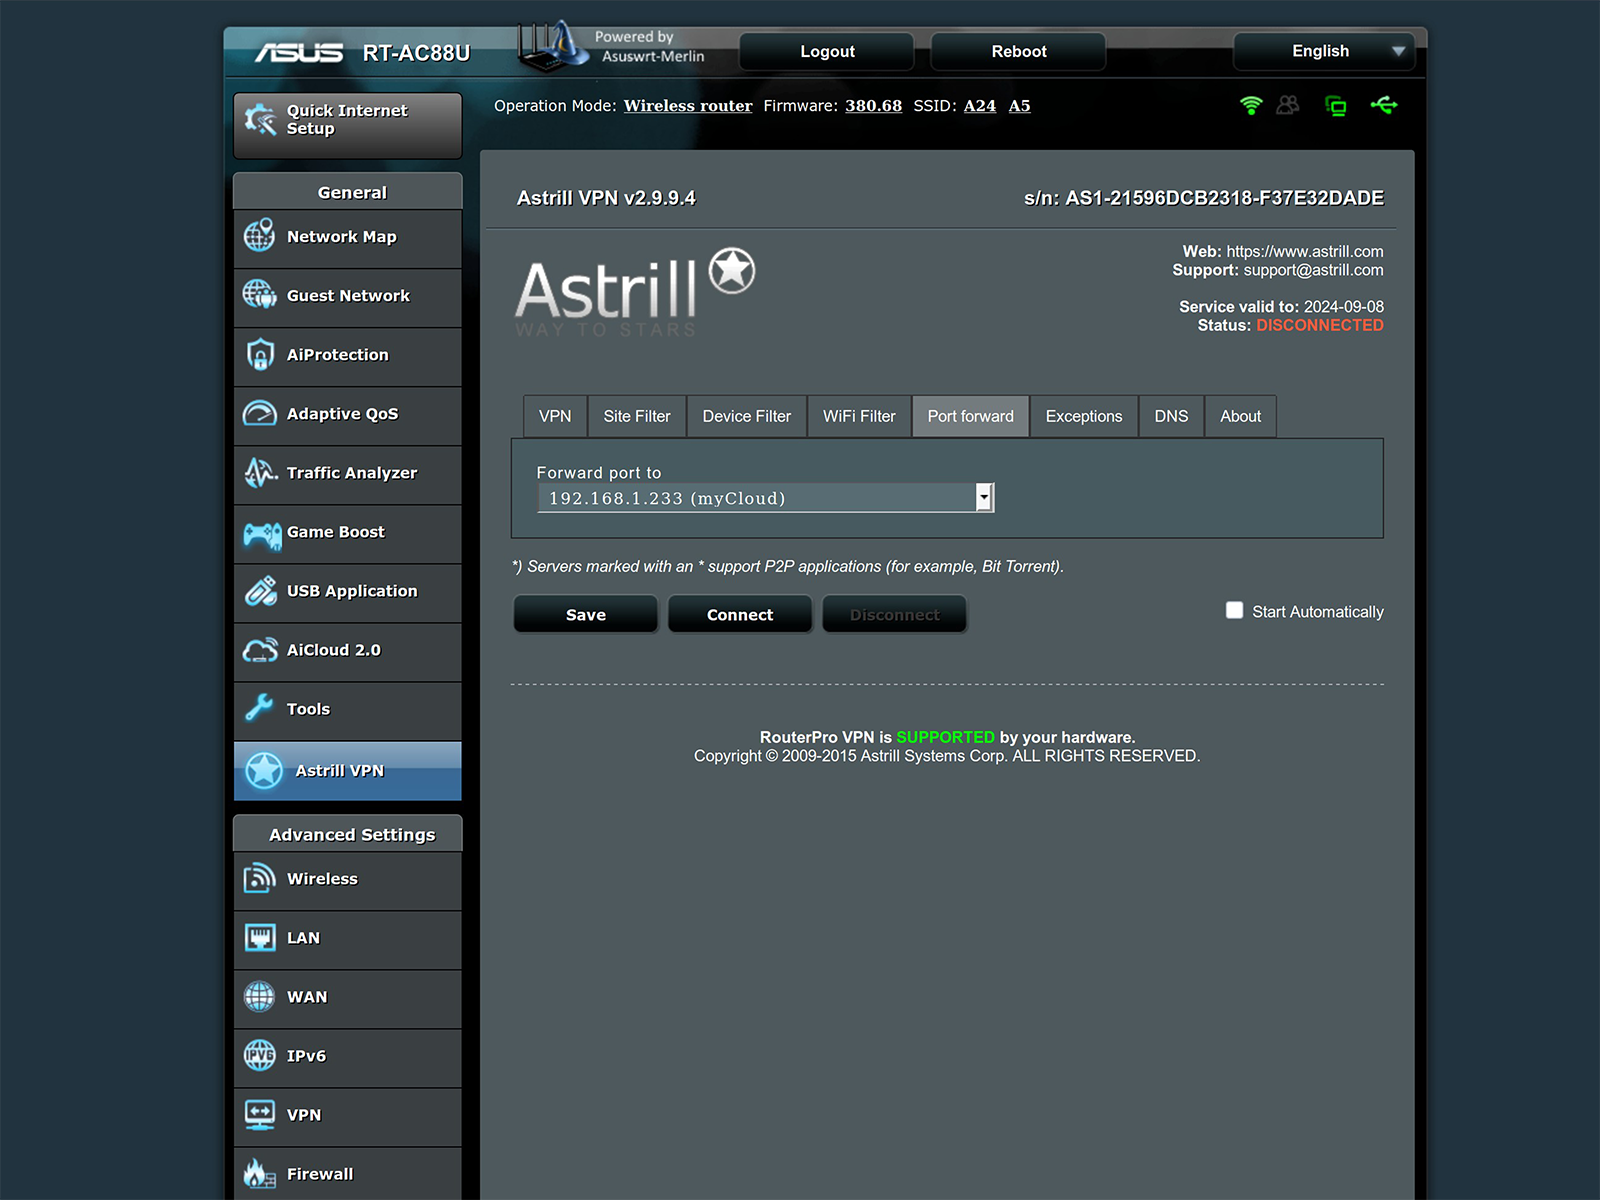Click the https://www.astrill.com web address

click(x=1305, y=251)
